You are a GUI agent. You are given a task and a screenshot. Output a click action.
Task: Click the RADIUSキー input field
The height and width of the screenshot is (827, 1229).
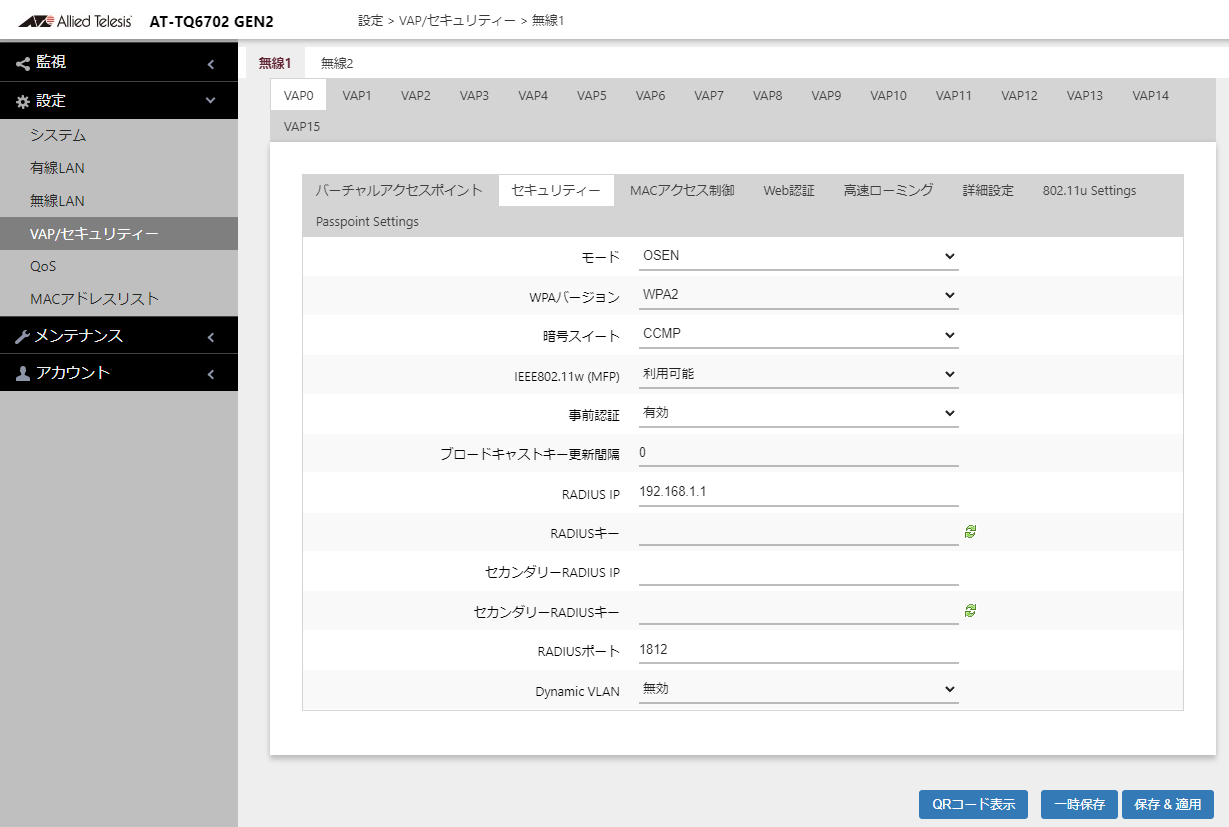click(x=799, y=532)
